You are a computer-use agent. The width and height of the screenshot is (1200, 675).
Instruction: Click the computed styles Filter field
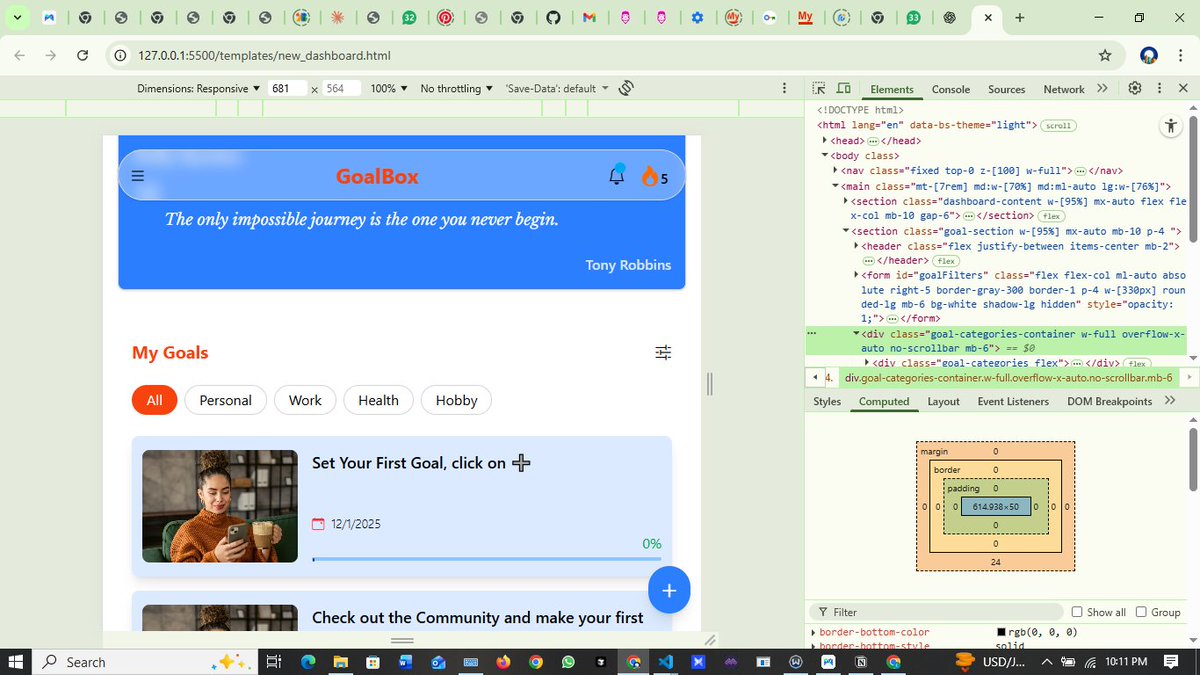pos(936,612)
